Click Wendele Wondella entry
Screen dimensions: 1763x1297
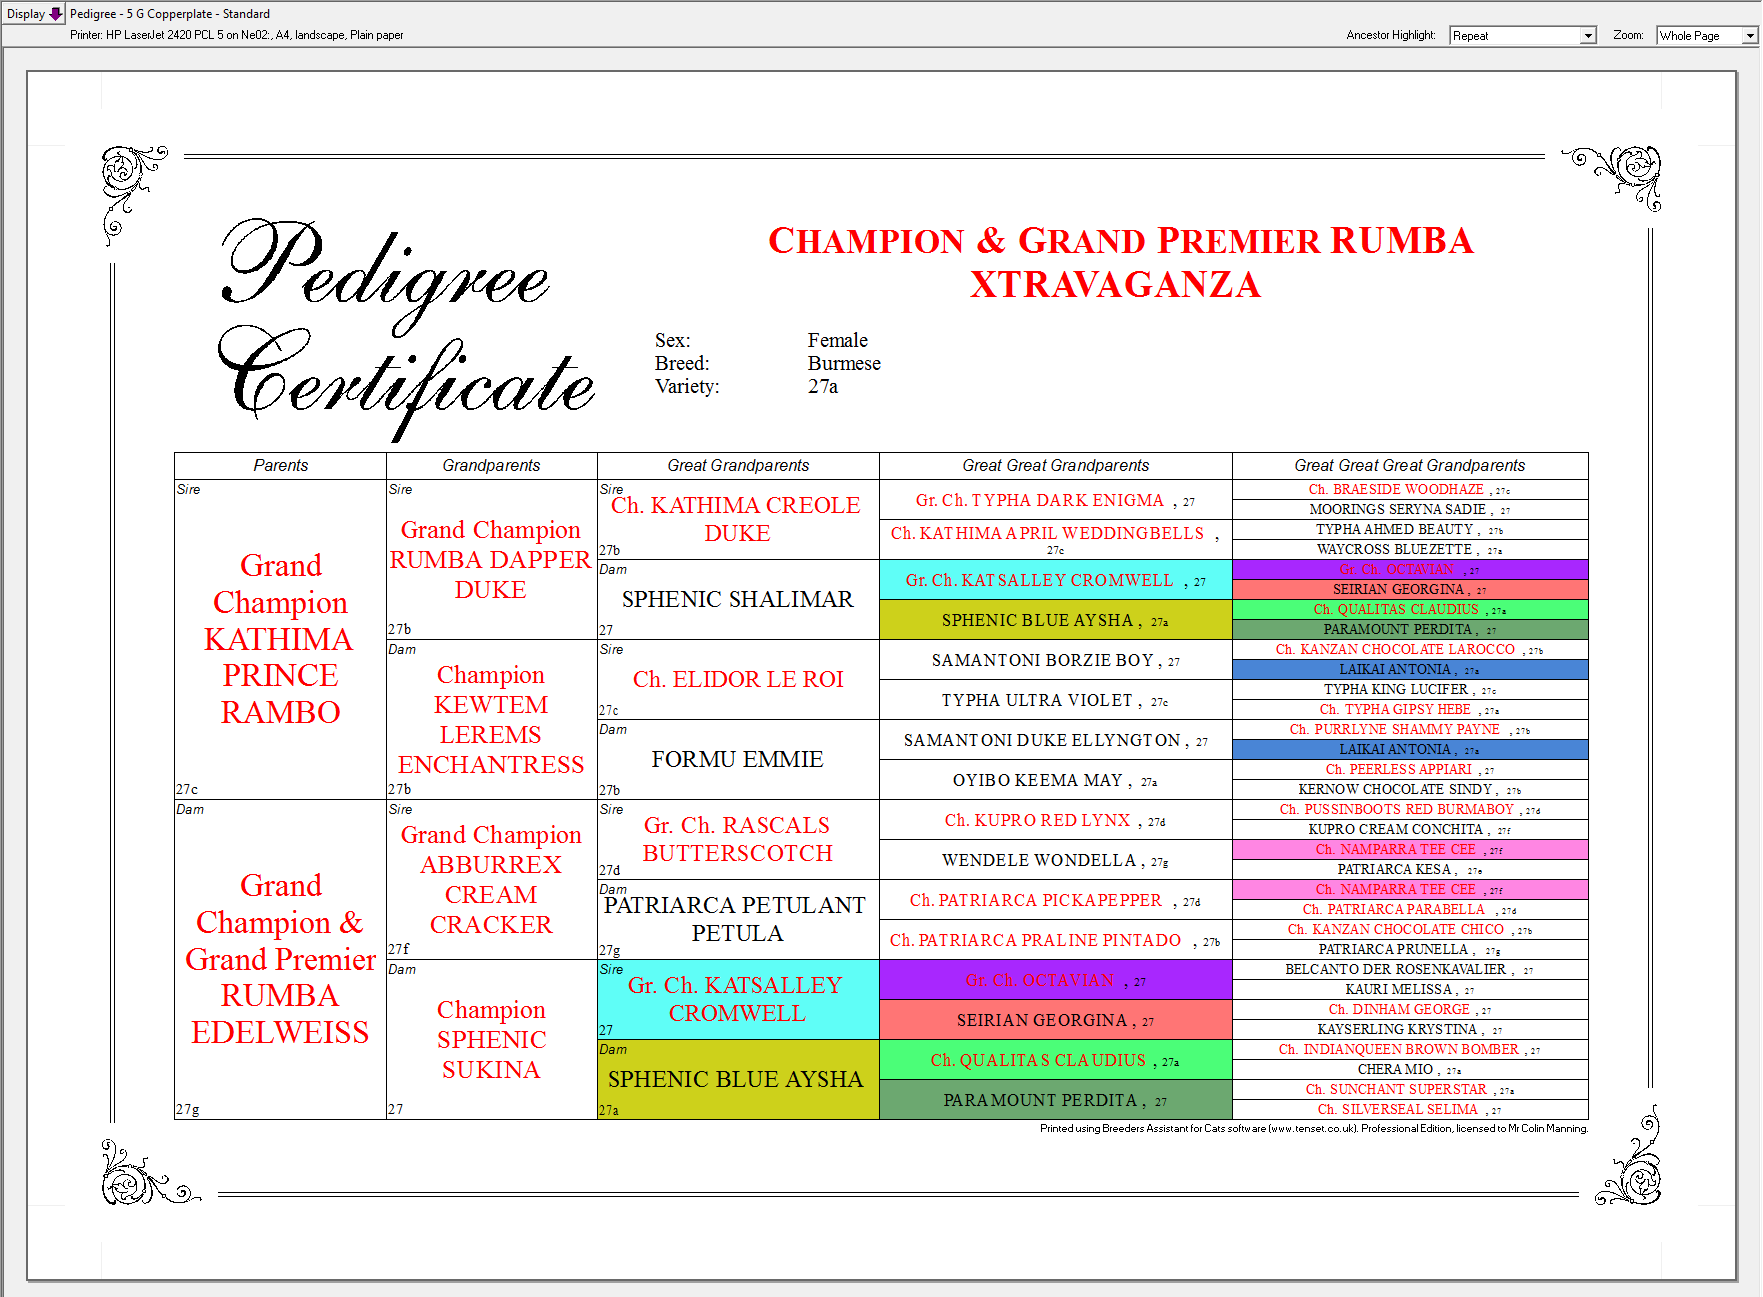(1056, 860)
